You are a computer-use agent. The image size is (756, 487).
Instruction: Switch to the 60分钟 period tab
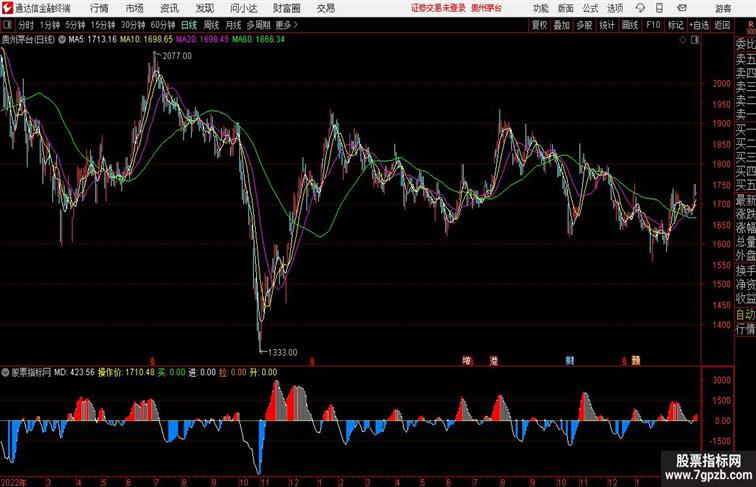pos(163,25)
